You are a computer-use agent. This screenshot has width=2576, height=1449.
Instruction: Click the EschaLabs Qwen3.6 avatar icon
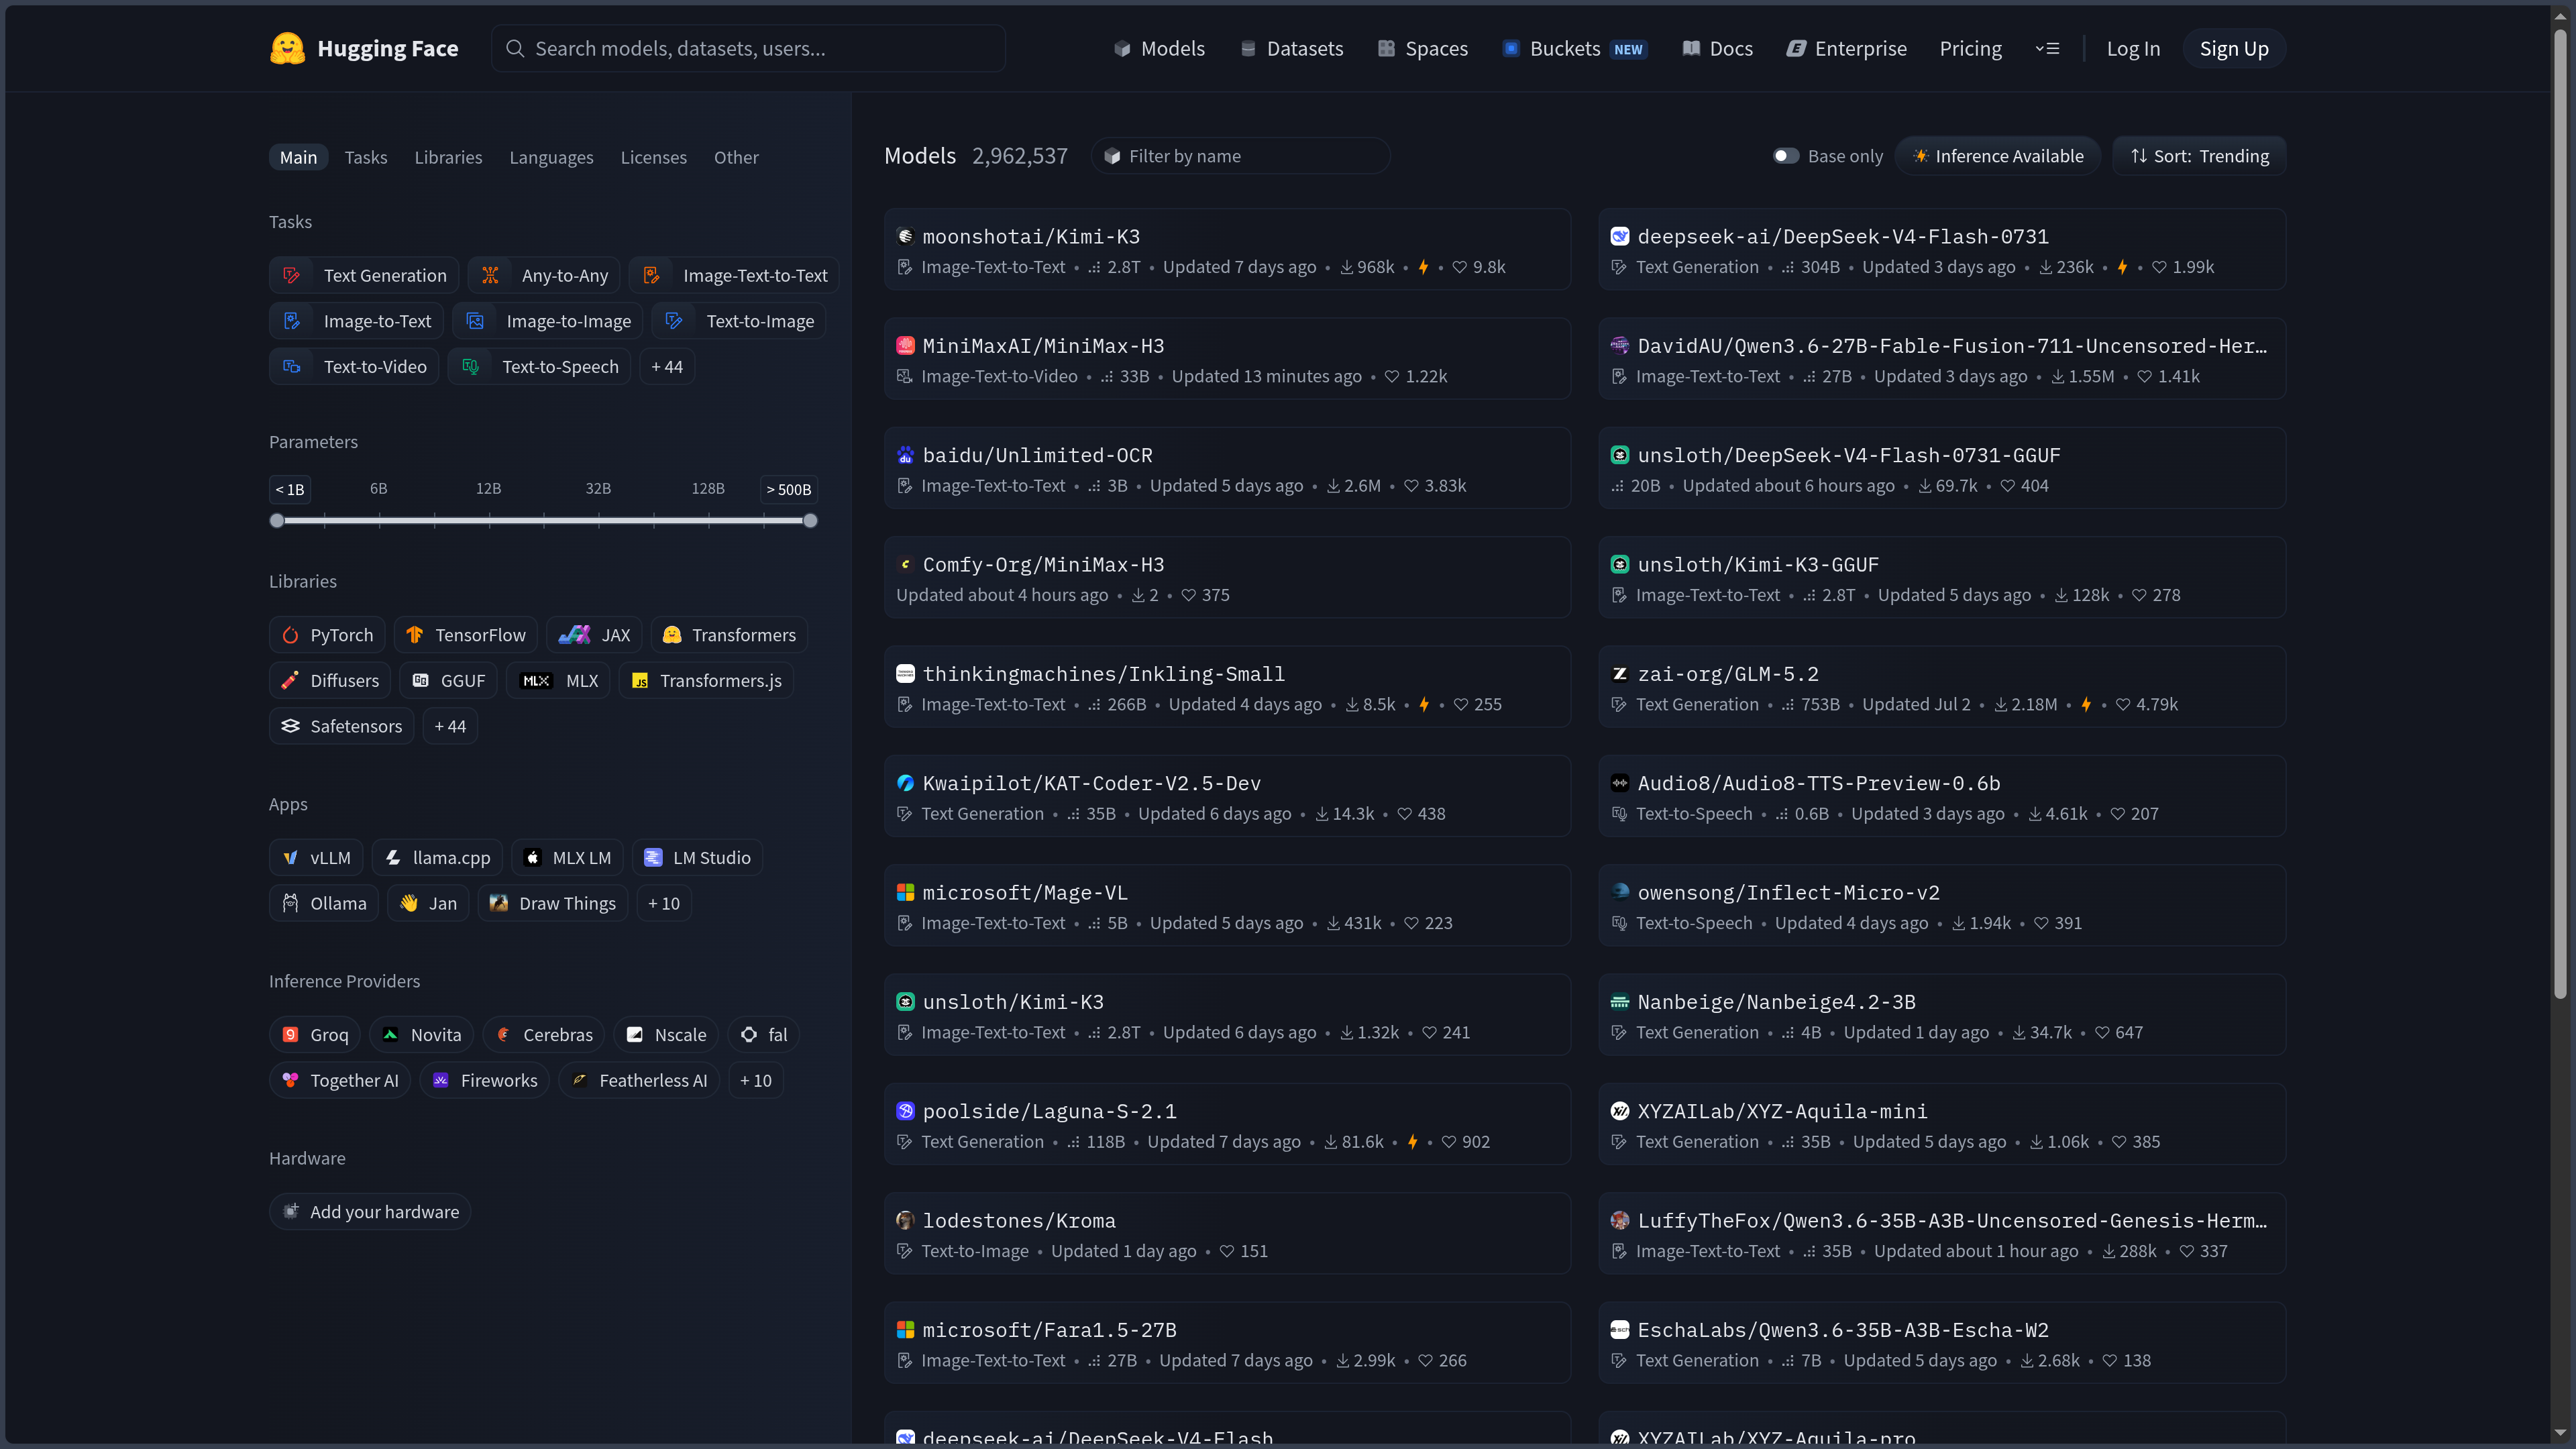tap(1620, 1329)
